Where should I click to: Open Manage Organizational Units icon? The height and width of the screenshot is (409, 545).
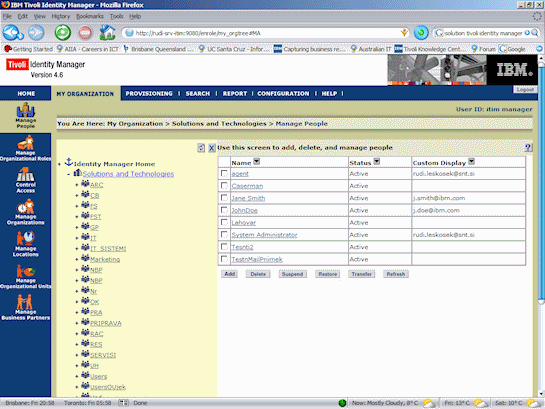pos(26,276)
